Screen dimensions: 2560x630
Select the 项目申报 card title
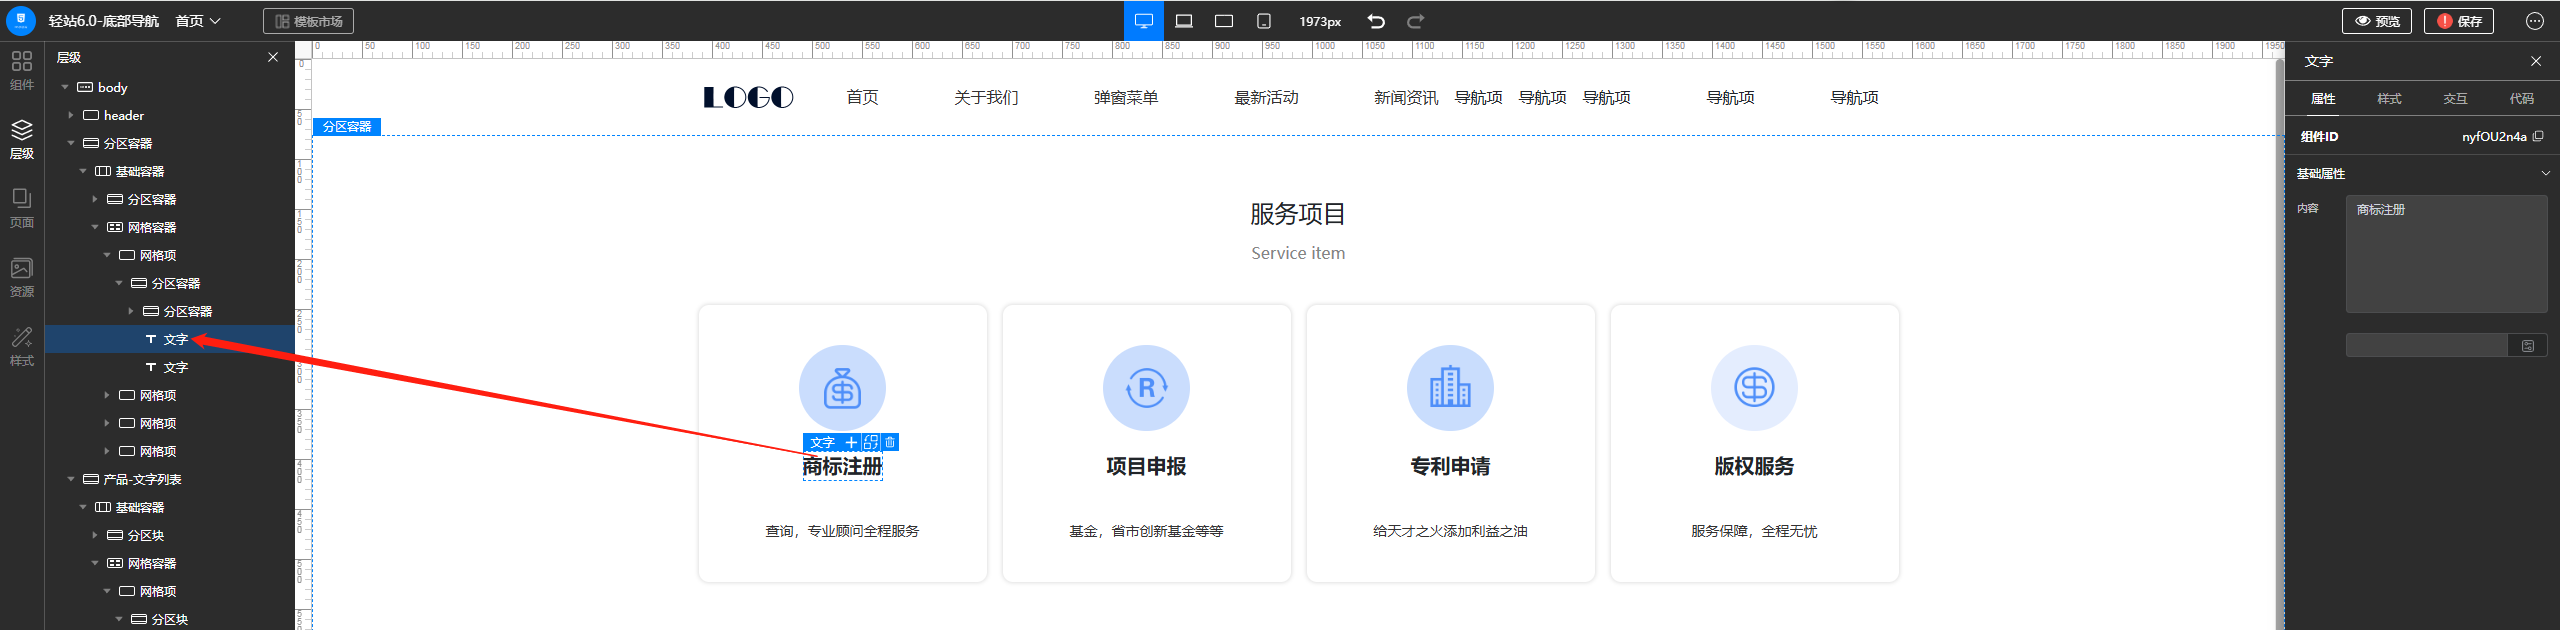pos(1146,467)
